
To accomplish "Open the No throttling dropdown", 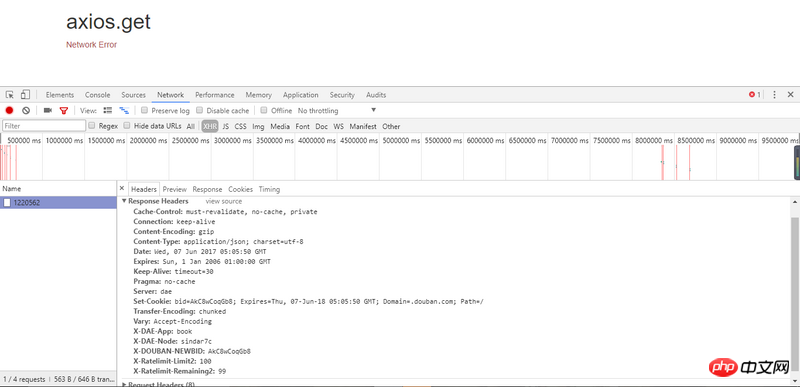I will pos(337,111).
